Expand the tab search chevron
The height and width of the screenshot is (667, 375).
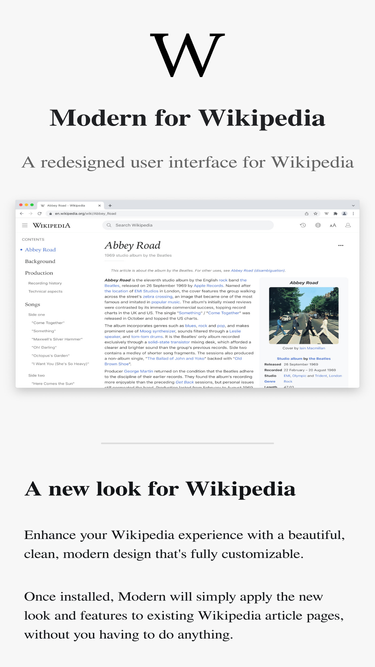point(353,205)
